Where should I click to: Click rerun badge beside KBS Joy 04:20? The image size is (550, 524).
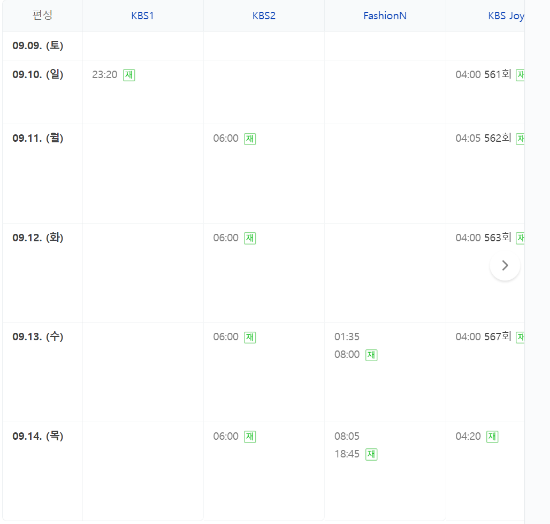[492, 437]
